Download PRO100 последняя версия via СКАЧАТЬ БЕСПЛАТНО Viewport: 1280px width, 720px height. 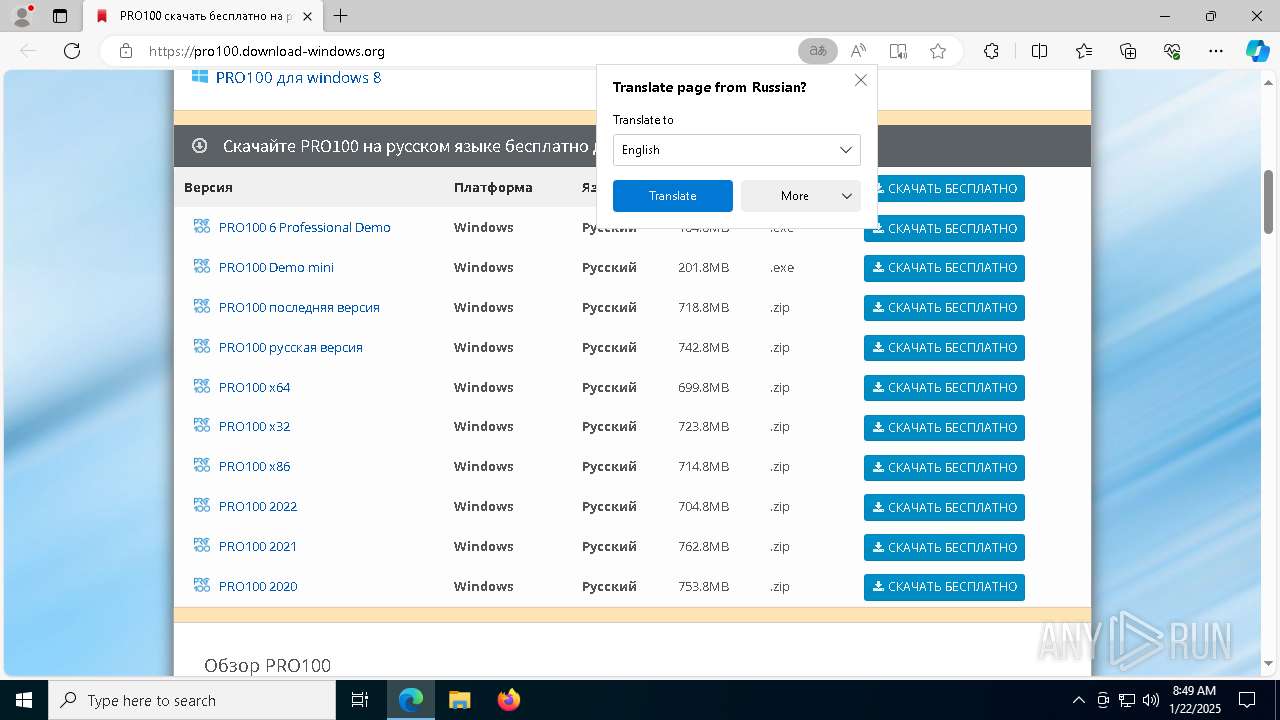[x=944, y=308]
